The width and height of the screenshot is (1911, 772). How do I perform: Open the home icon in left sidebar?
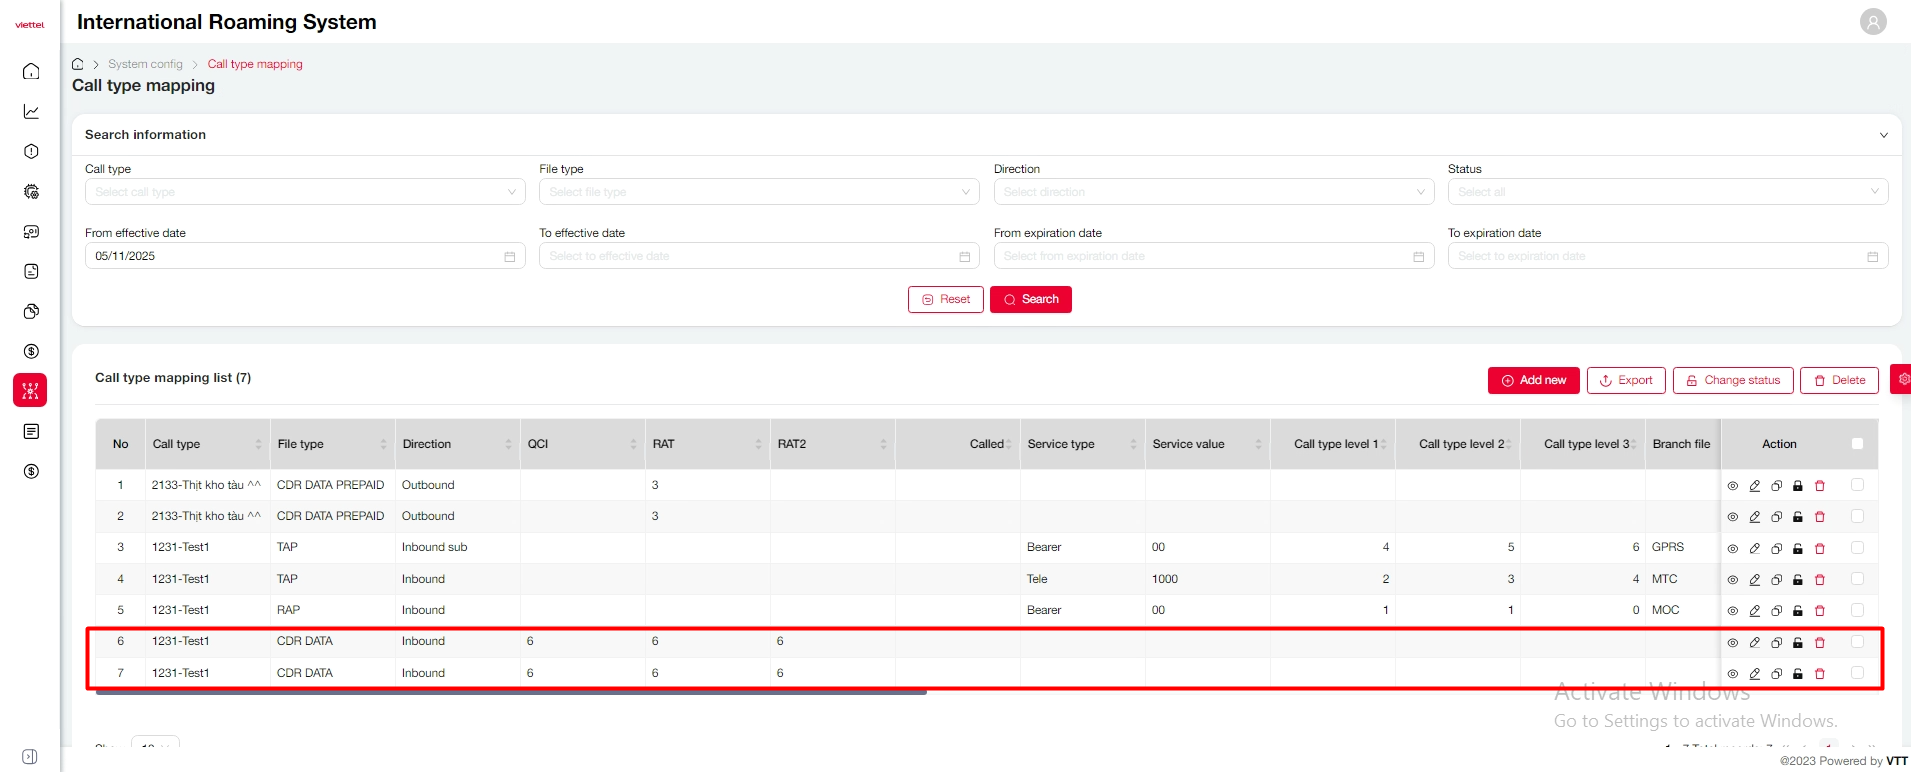pyautogui.click(x=31, y=71)
